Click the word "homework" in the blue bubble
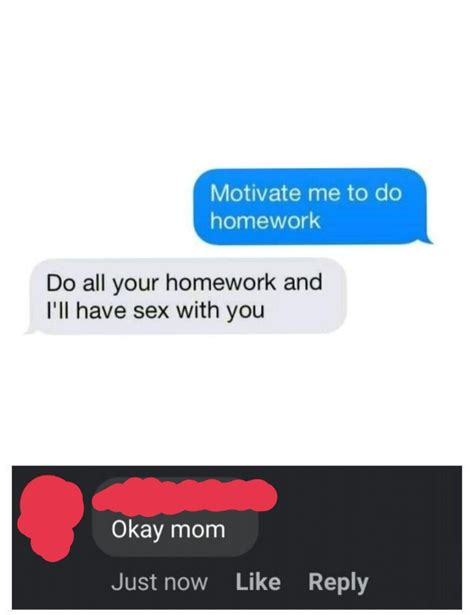The height and width of the screenshot is (615, 474). [265, 221]
